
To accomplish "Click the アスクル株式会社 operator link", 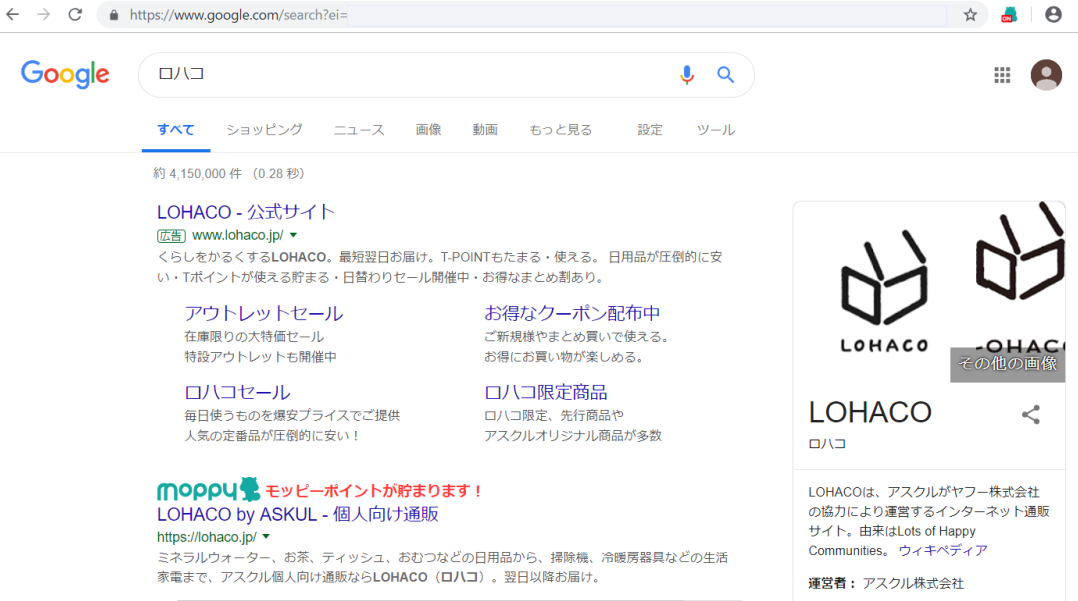I will tap(913, 583).
